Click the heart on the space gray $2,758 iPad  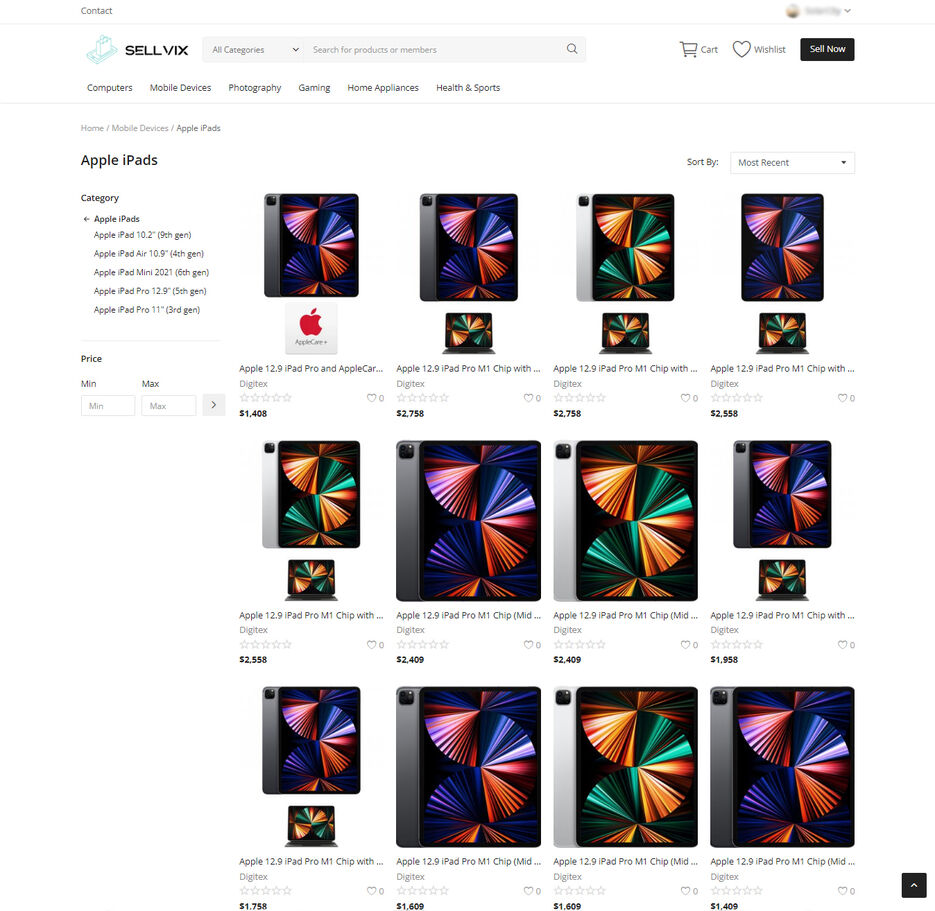pyautogui.click(x=528, y=398)
